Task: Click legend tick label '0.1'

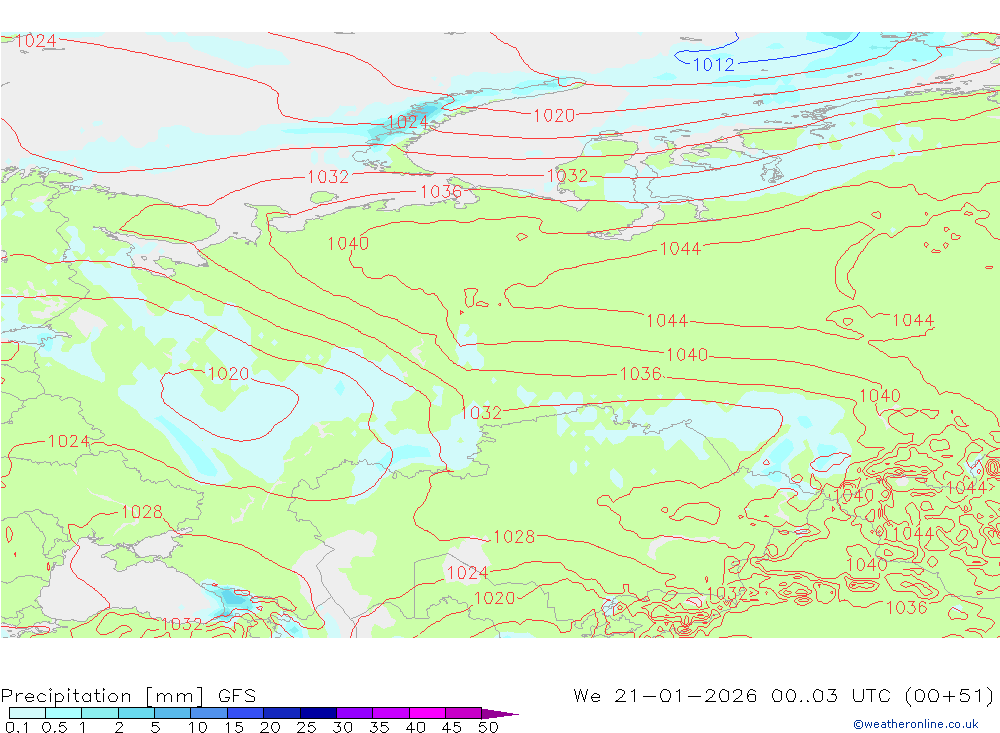Action: pyautogui.click(x=17, y=727)
